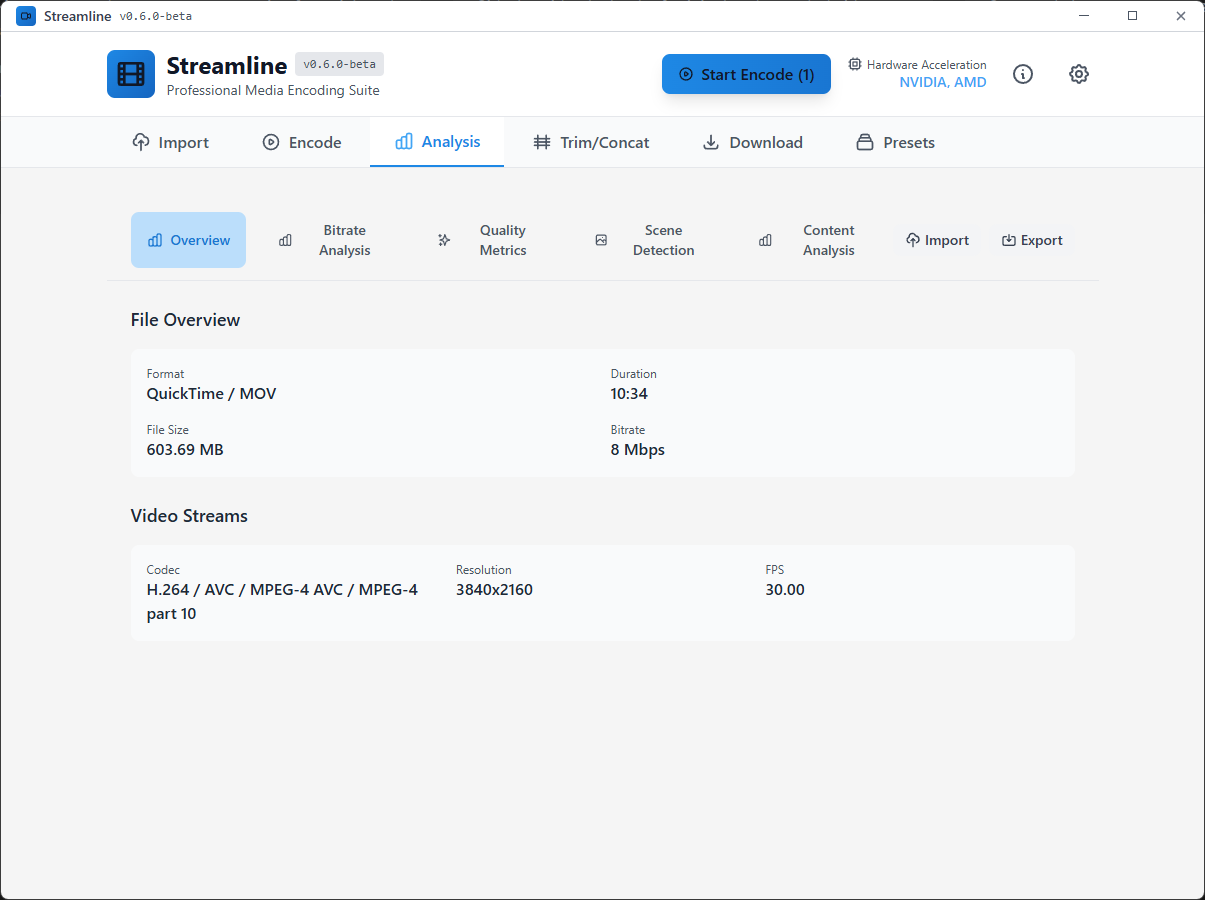Viewport: 1205px width, 900px height.
Task: Click the File Overview info card
Action: pos(602,413)
